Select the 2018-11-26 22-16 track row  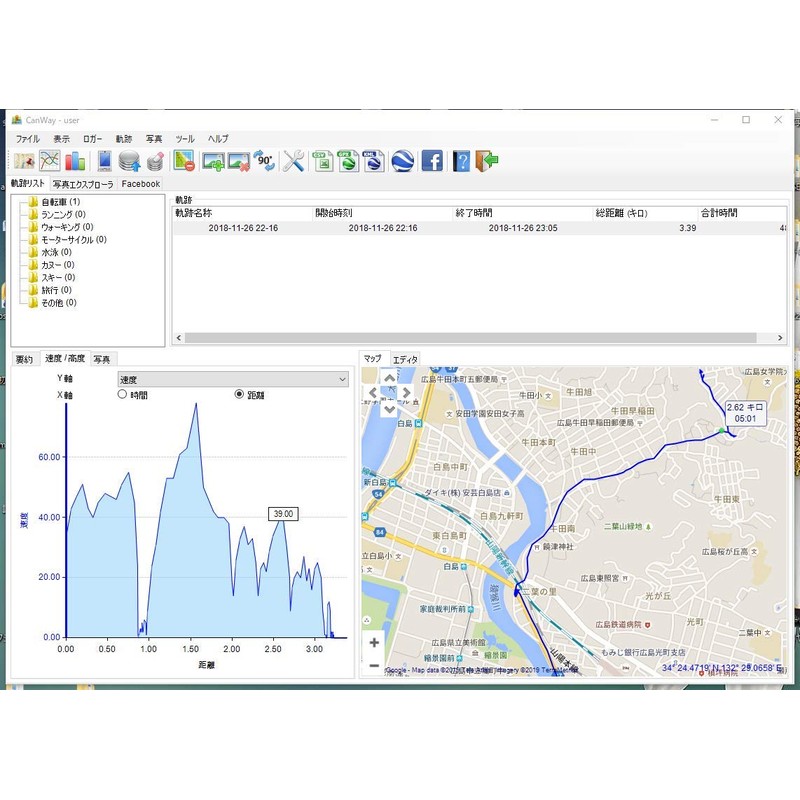click(x=243, y=228)
